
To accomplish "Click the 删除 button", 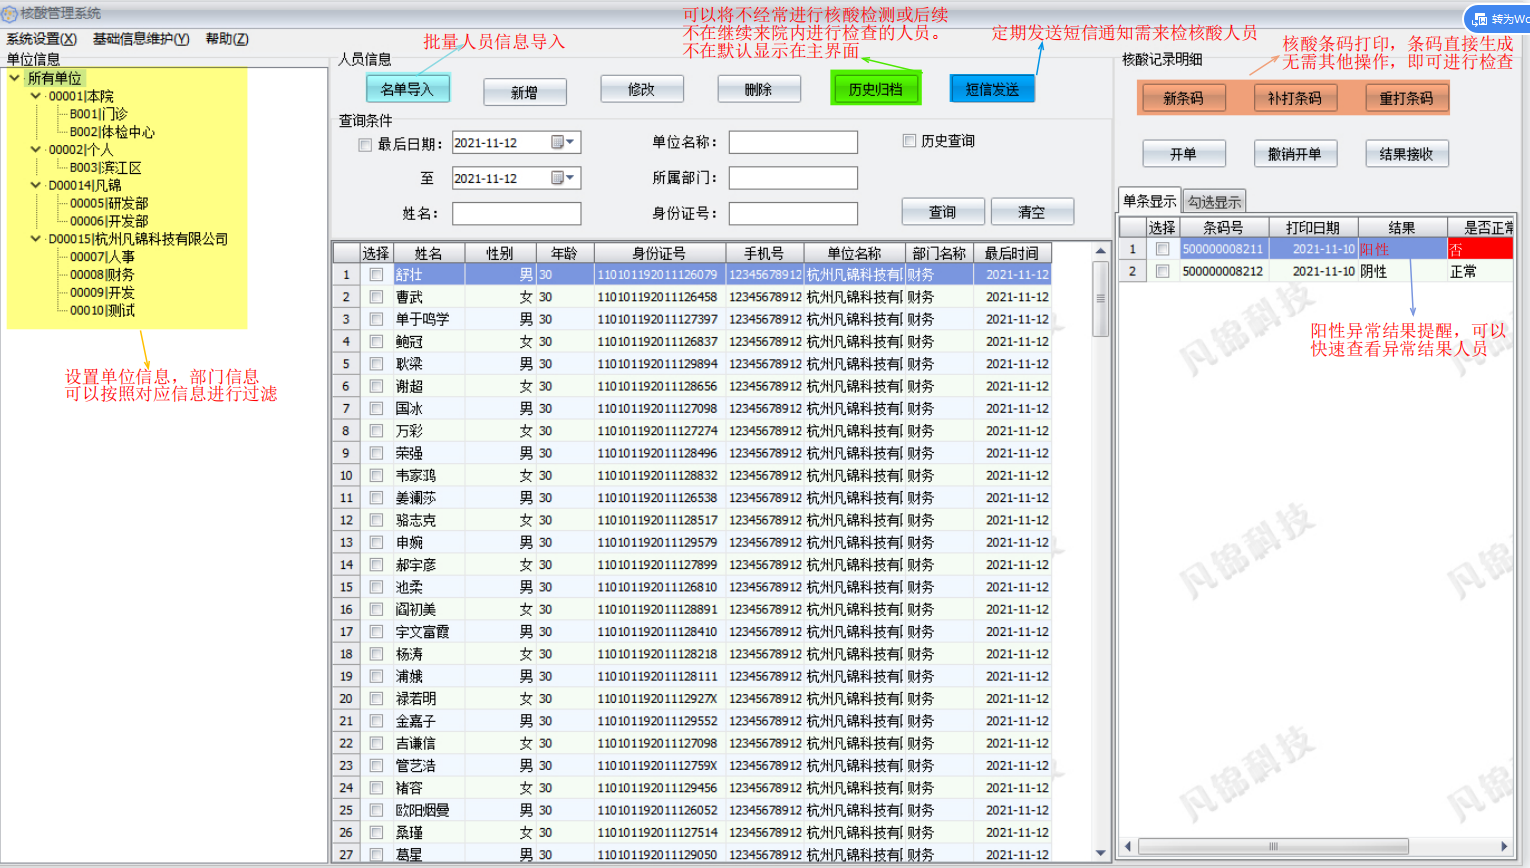I will (x=759, y=89).
